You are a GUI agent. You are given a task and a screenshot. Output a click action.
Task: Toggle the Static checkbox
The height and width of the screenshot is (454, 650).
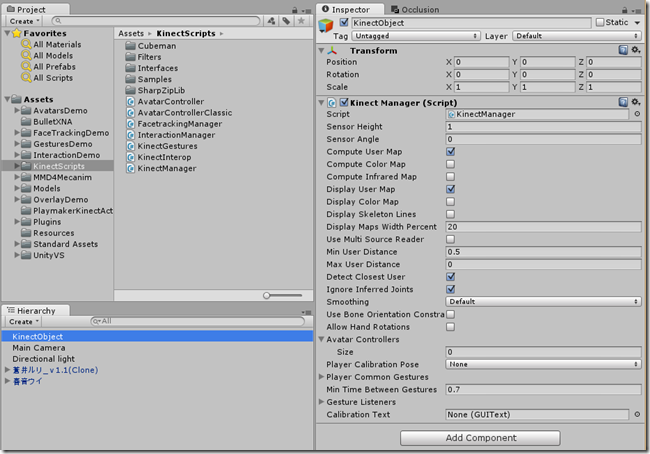coord(599,22)
